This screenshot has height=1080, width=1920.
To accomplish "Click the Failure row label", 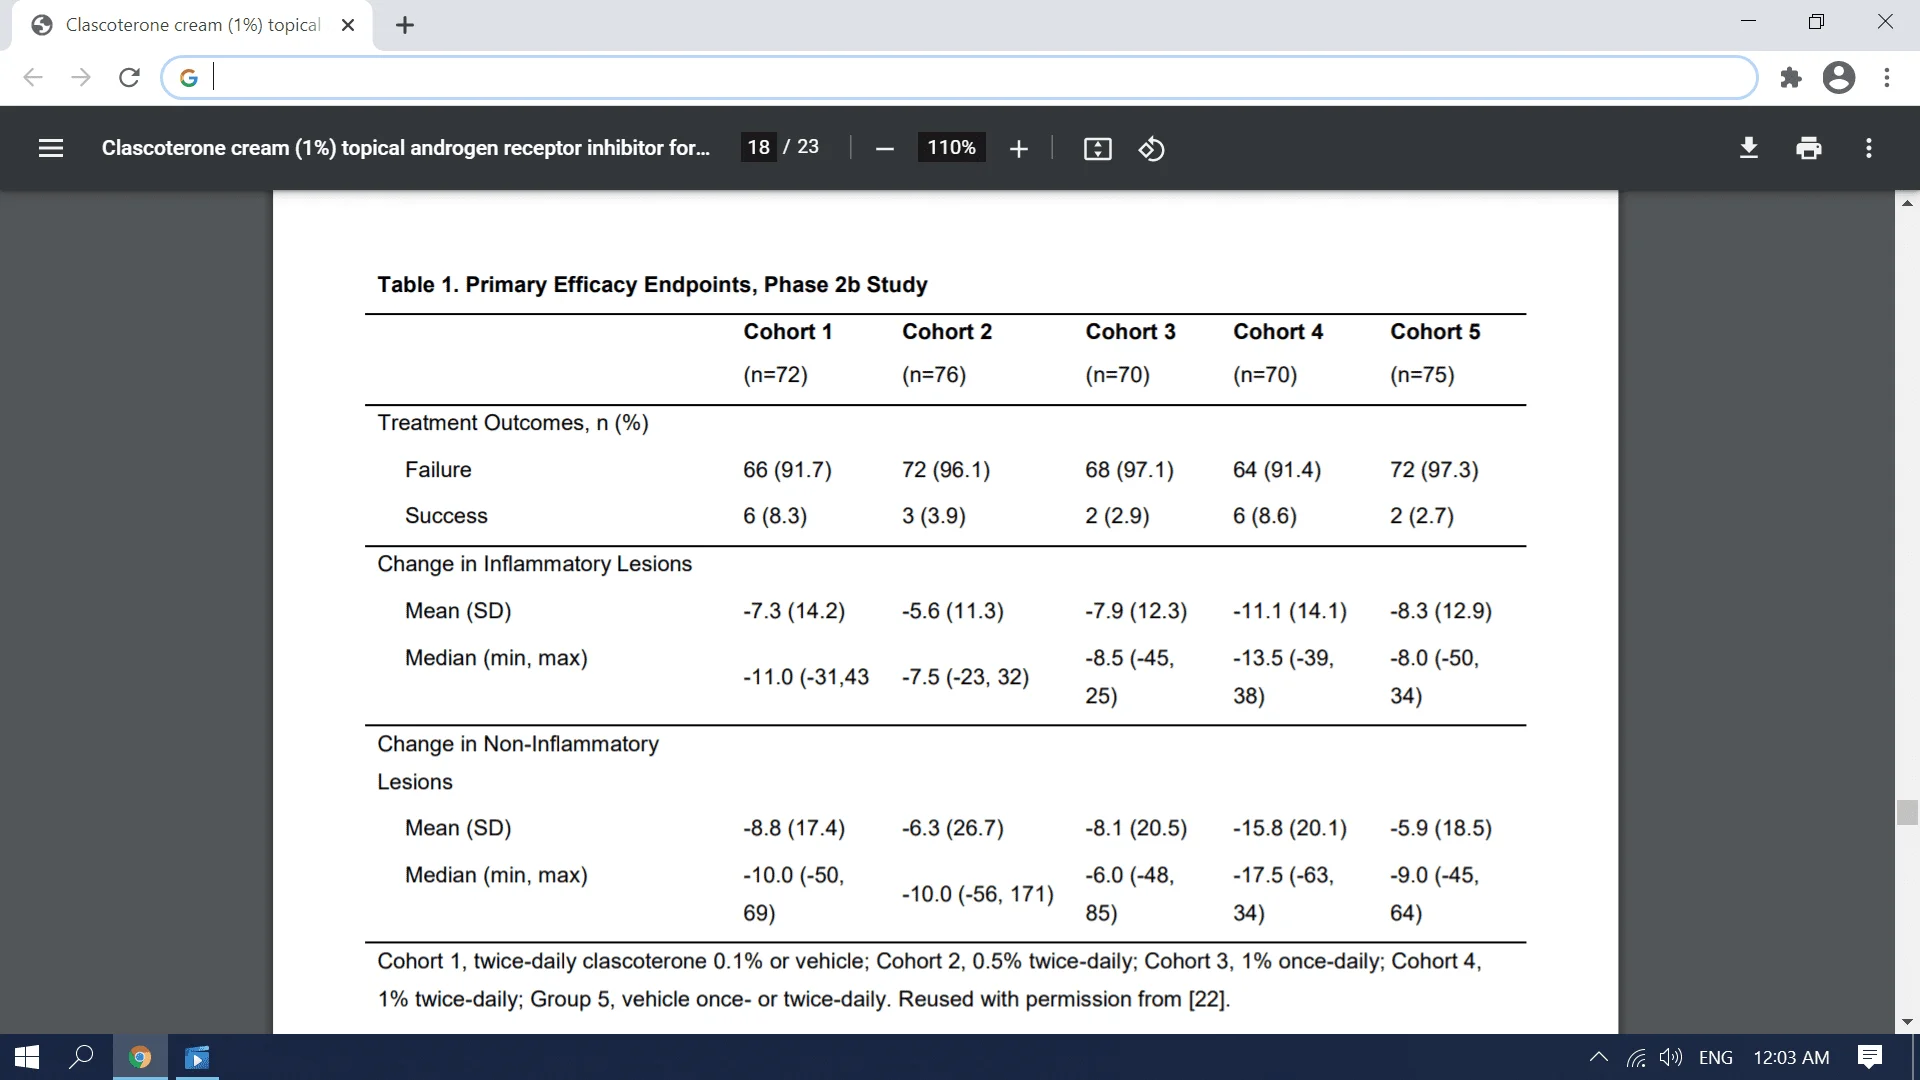I will 438,469.
